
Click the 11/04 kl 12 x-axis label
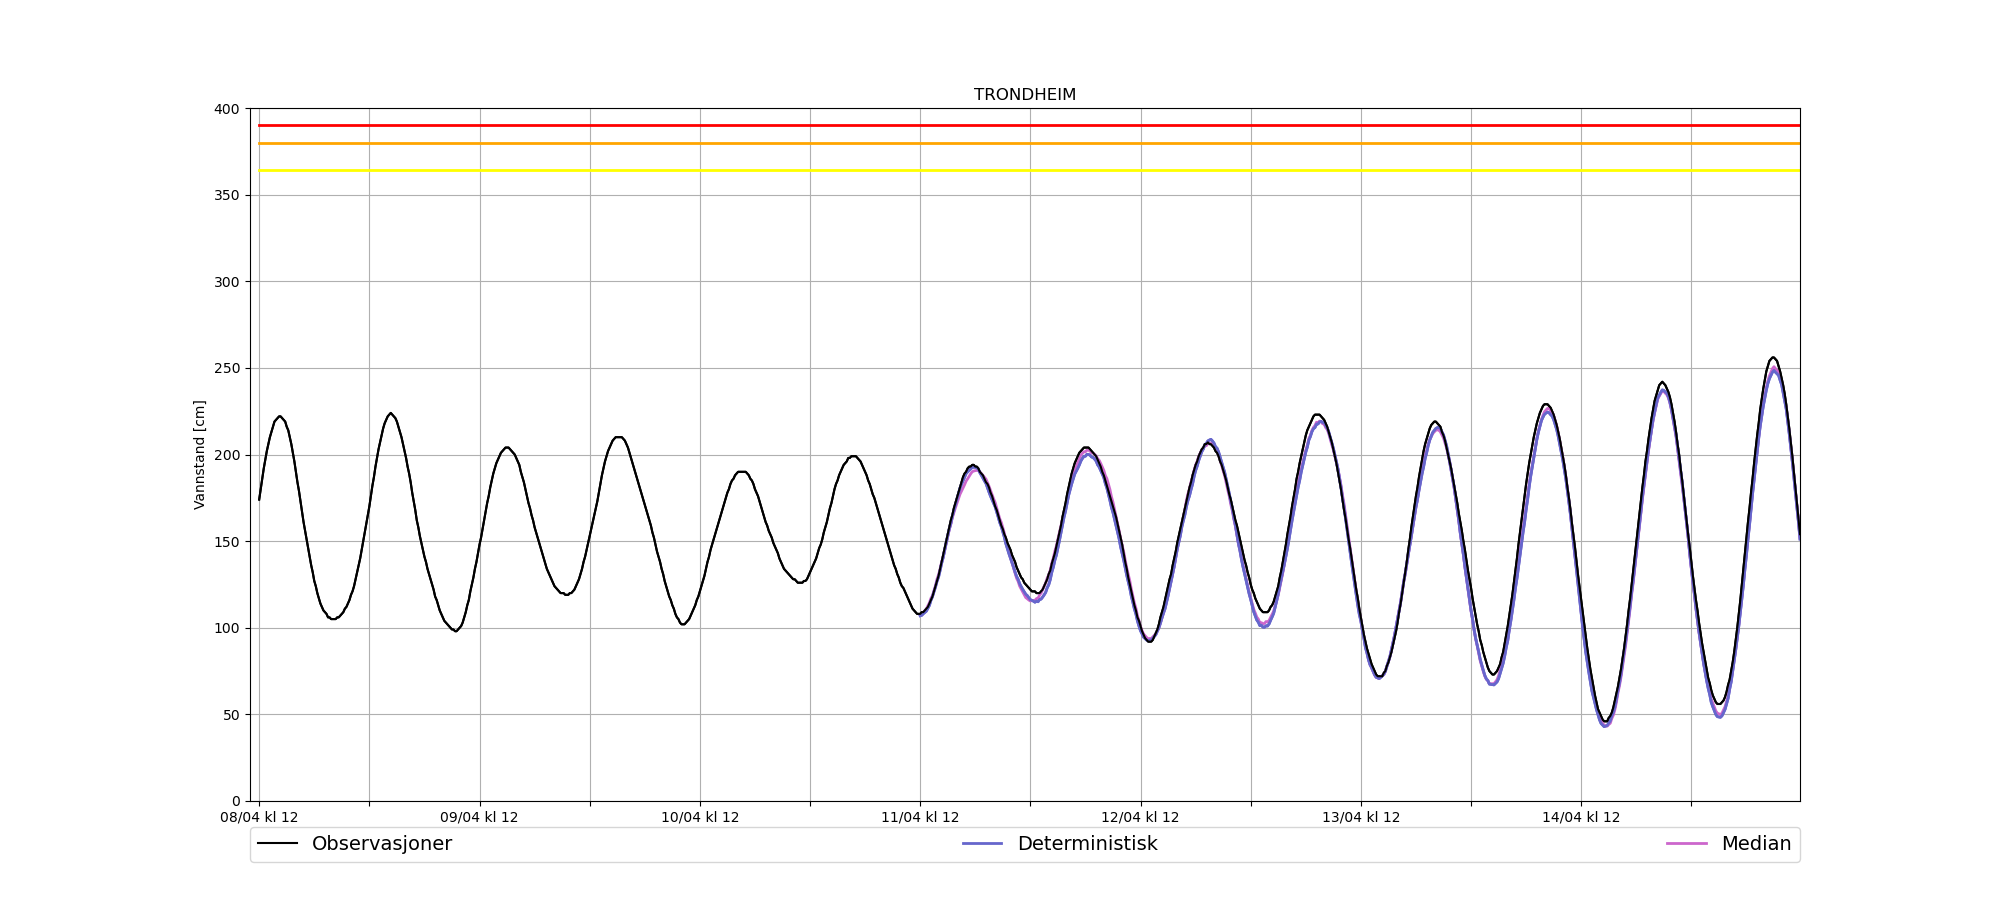(x=920, y=817)
